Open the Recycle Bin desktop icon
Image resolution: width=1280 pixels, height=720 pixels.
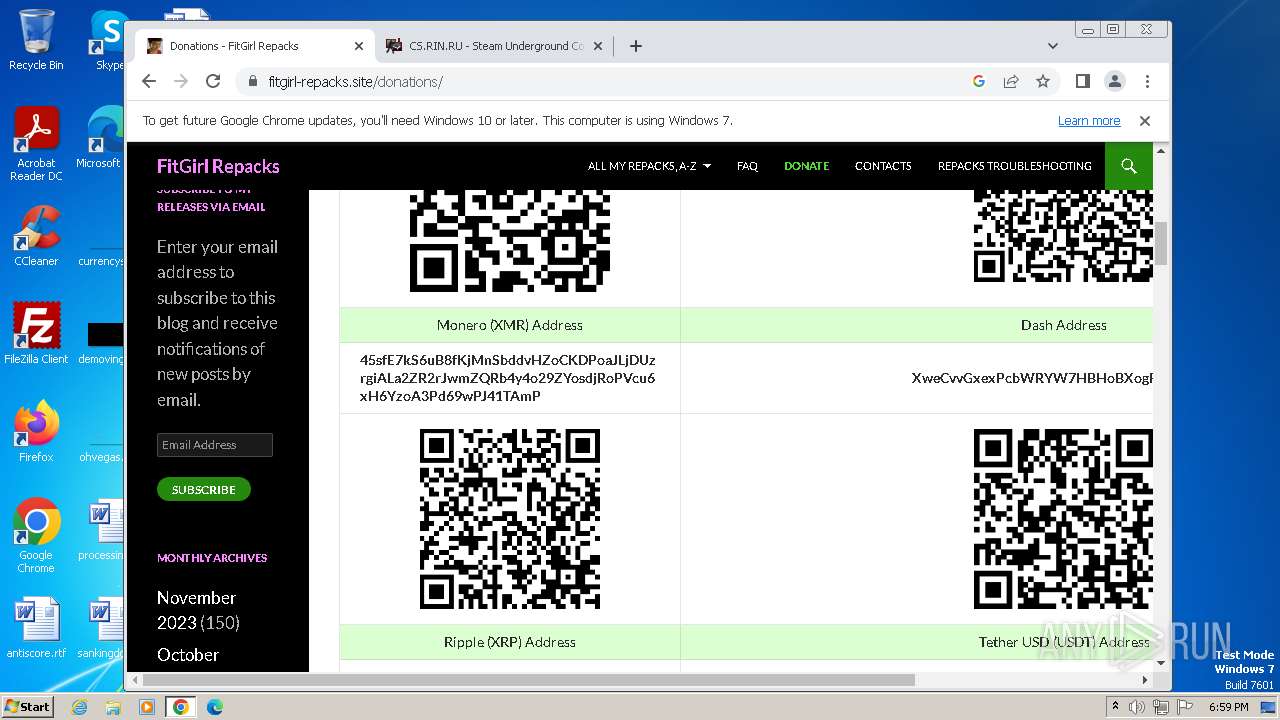36,40
